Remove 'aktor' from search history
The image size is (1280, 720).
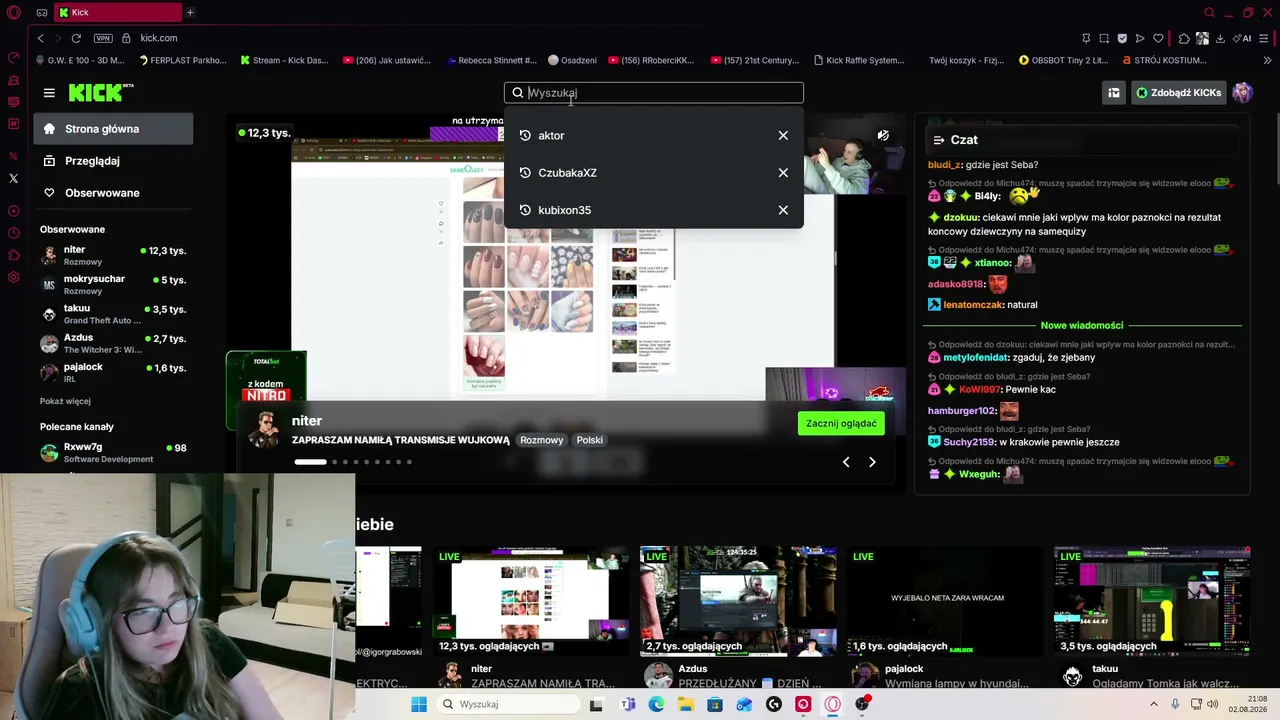point(783,135)
